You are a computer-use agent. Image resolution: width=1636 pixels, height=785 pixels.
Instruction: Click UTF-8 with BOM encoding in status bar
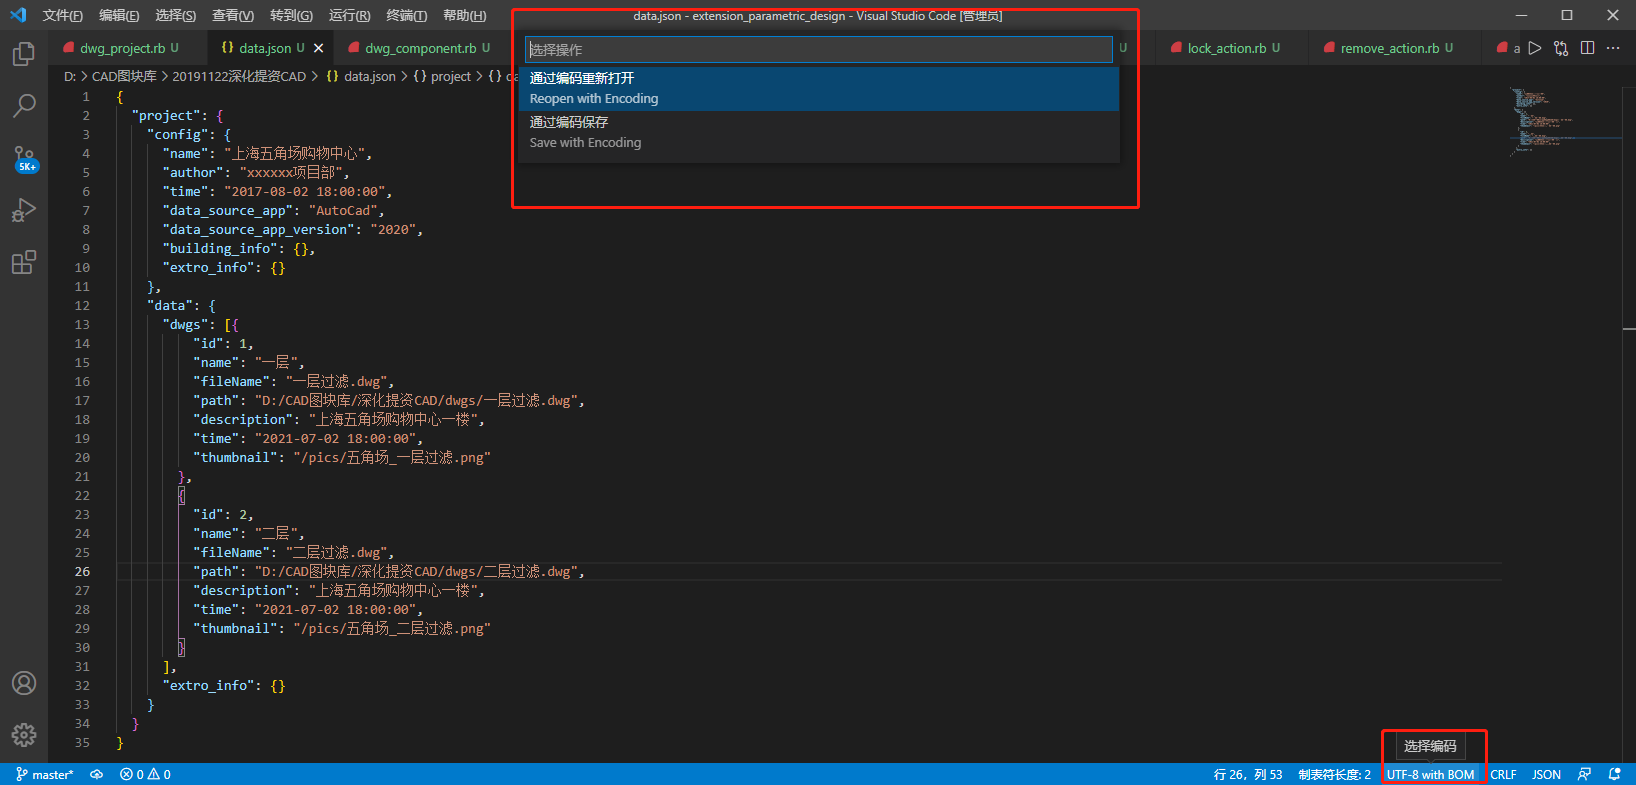tap(1430, 774)
